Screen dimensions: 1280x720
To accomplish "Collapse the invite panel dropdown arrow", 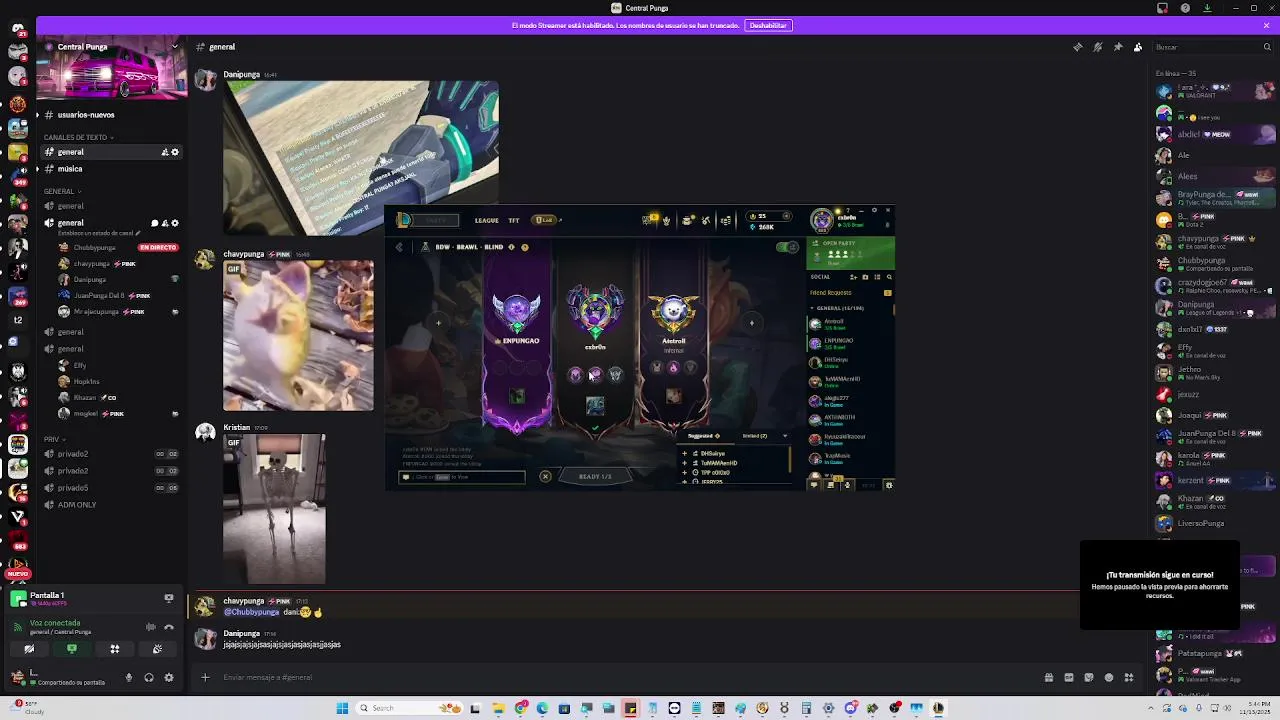I will click(785, 436).
